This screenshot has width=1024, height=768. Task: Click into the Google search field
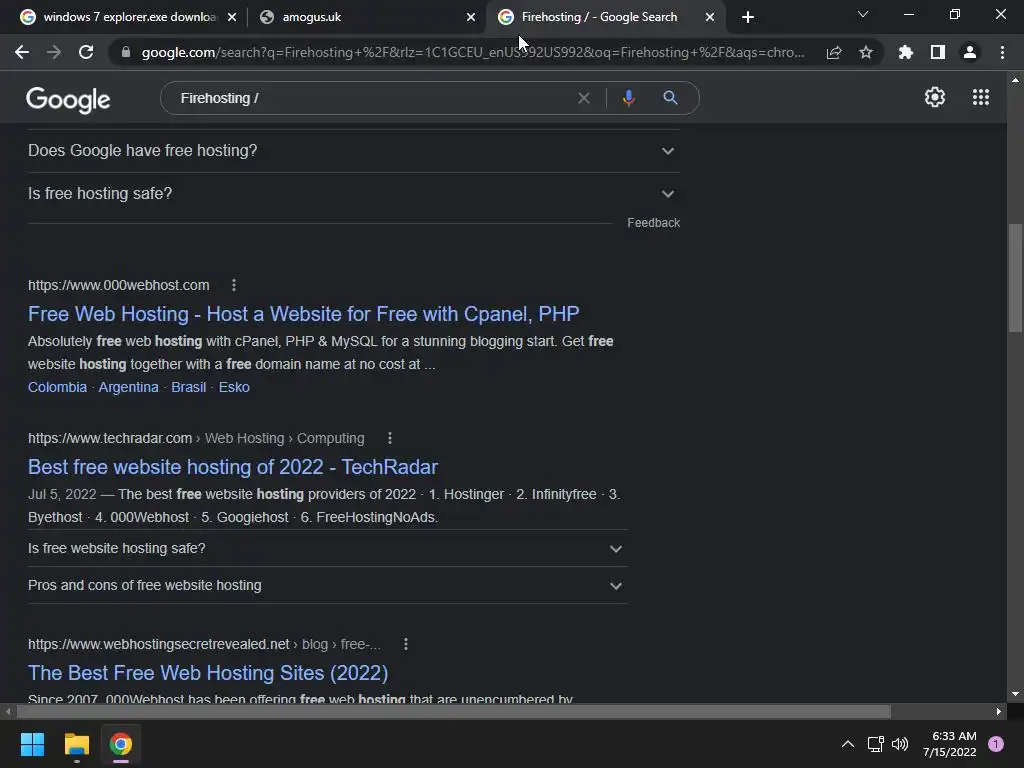pyautogui.click(x=372, y=98)
